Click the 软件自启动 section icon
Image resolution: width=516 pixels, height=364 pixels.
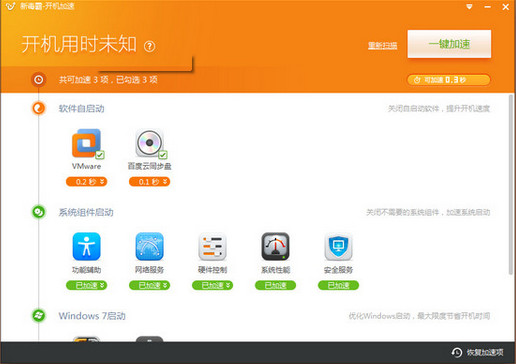[39, 108]
